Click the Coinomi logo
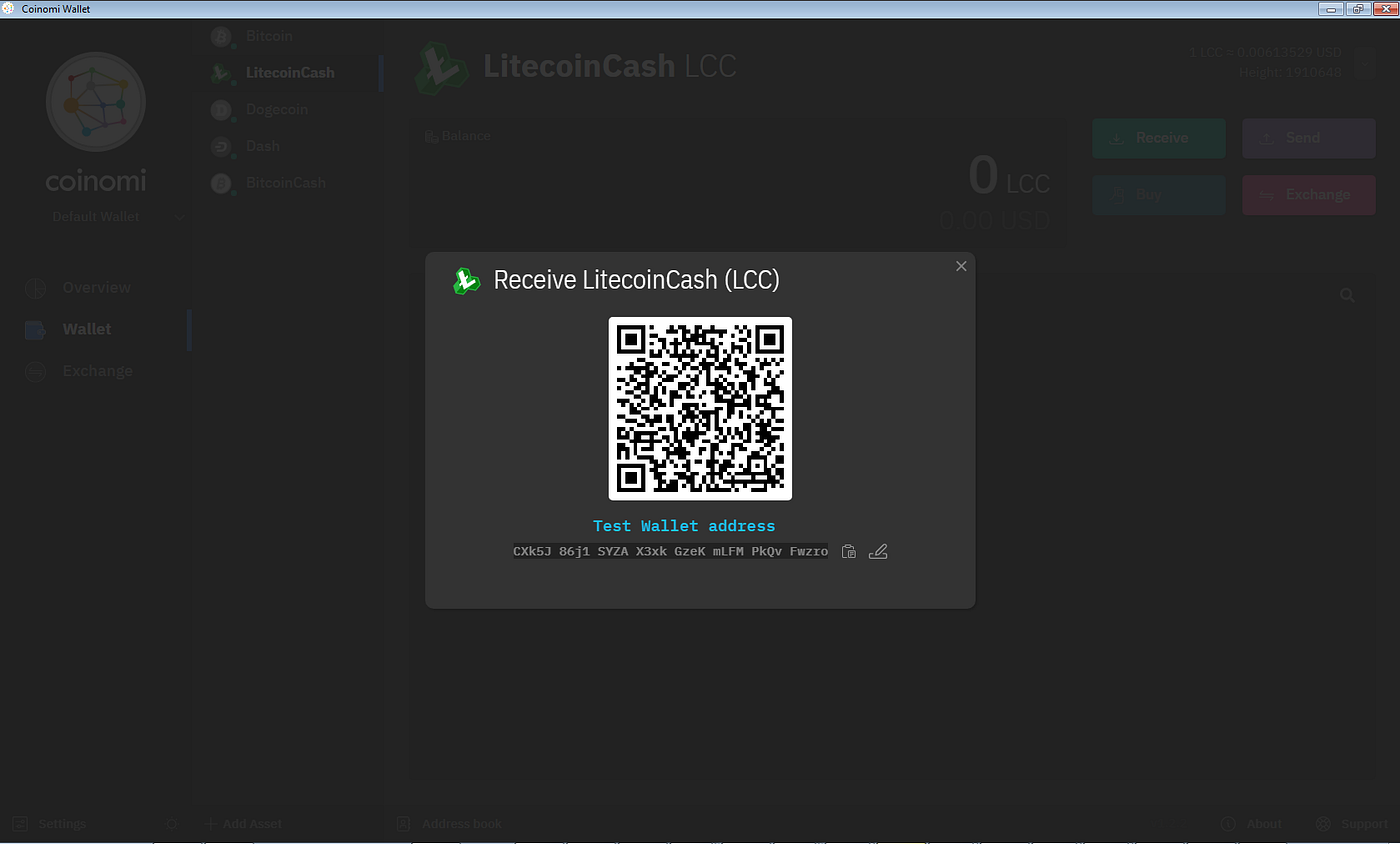The height and width of the screenshot is (844, 1400). coord(96,102)
